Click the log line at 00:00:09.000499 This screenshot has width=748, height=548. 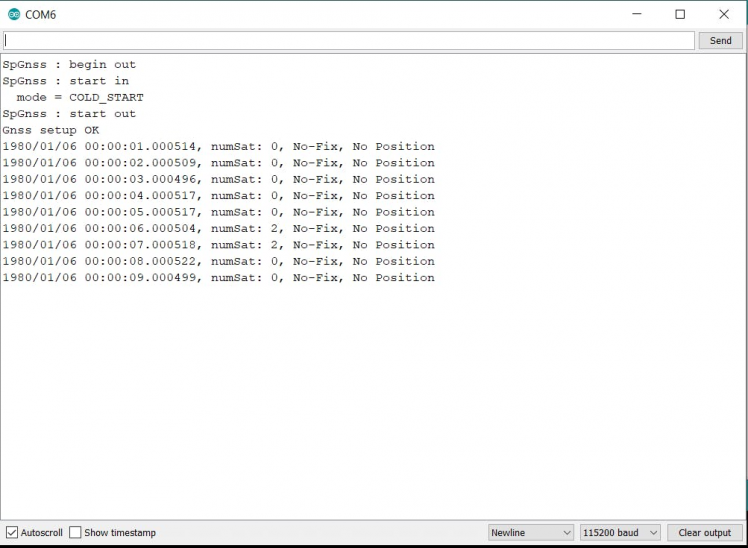point(218,278)
